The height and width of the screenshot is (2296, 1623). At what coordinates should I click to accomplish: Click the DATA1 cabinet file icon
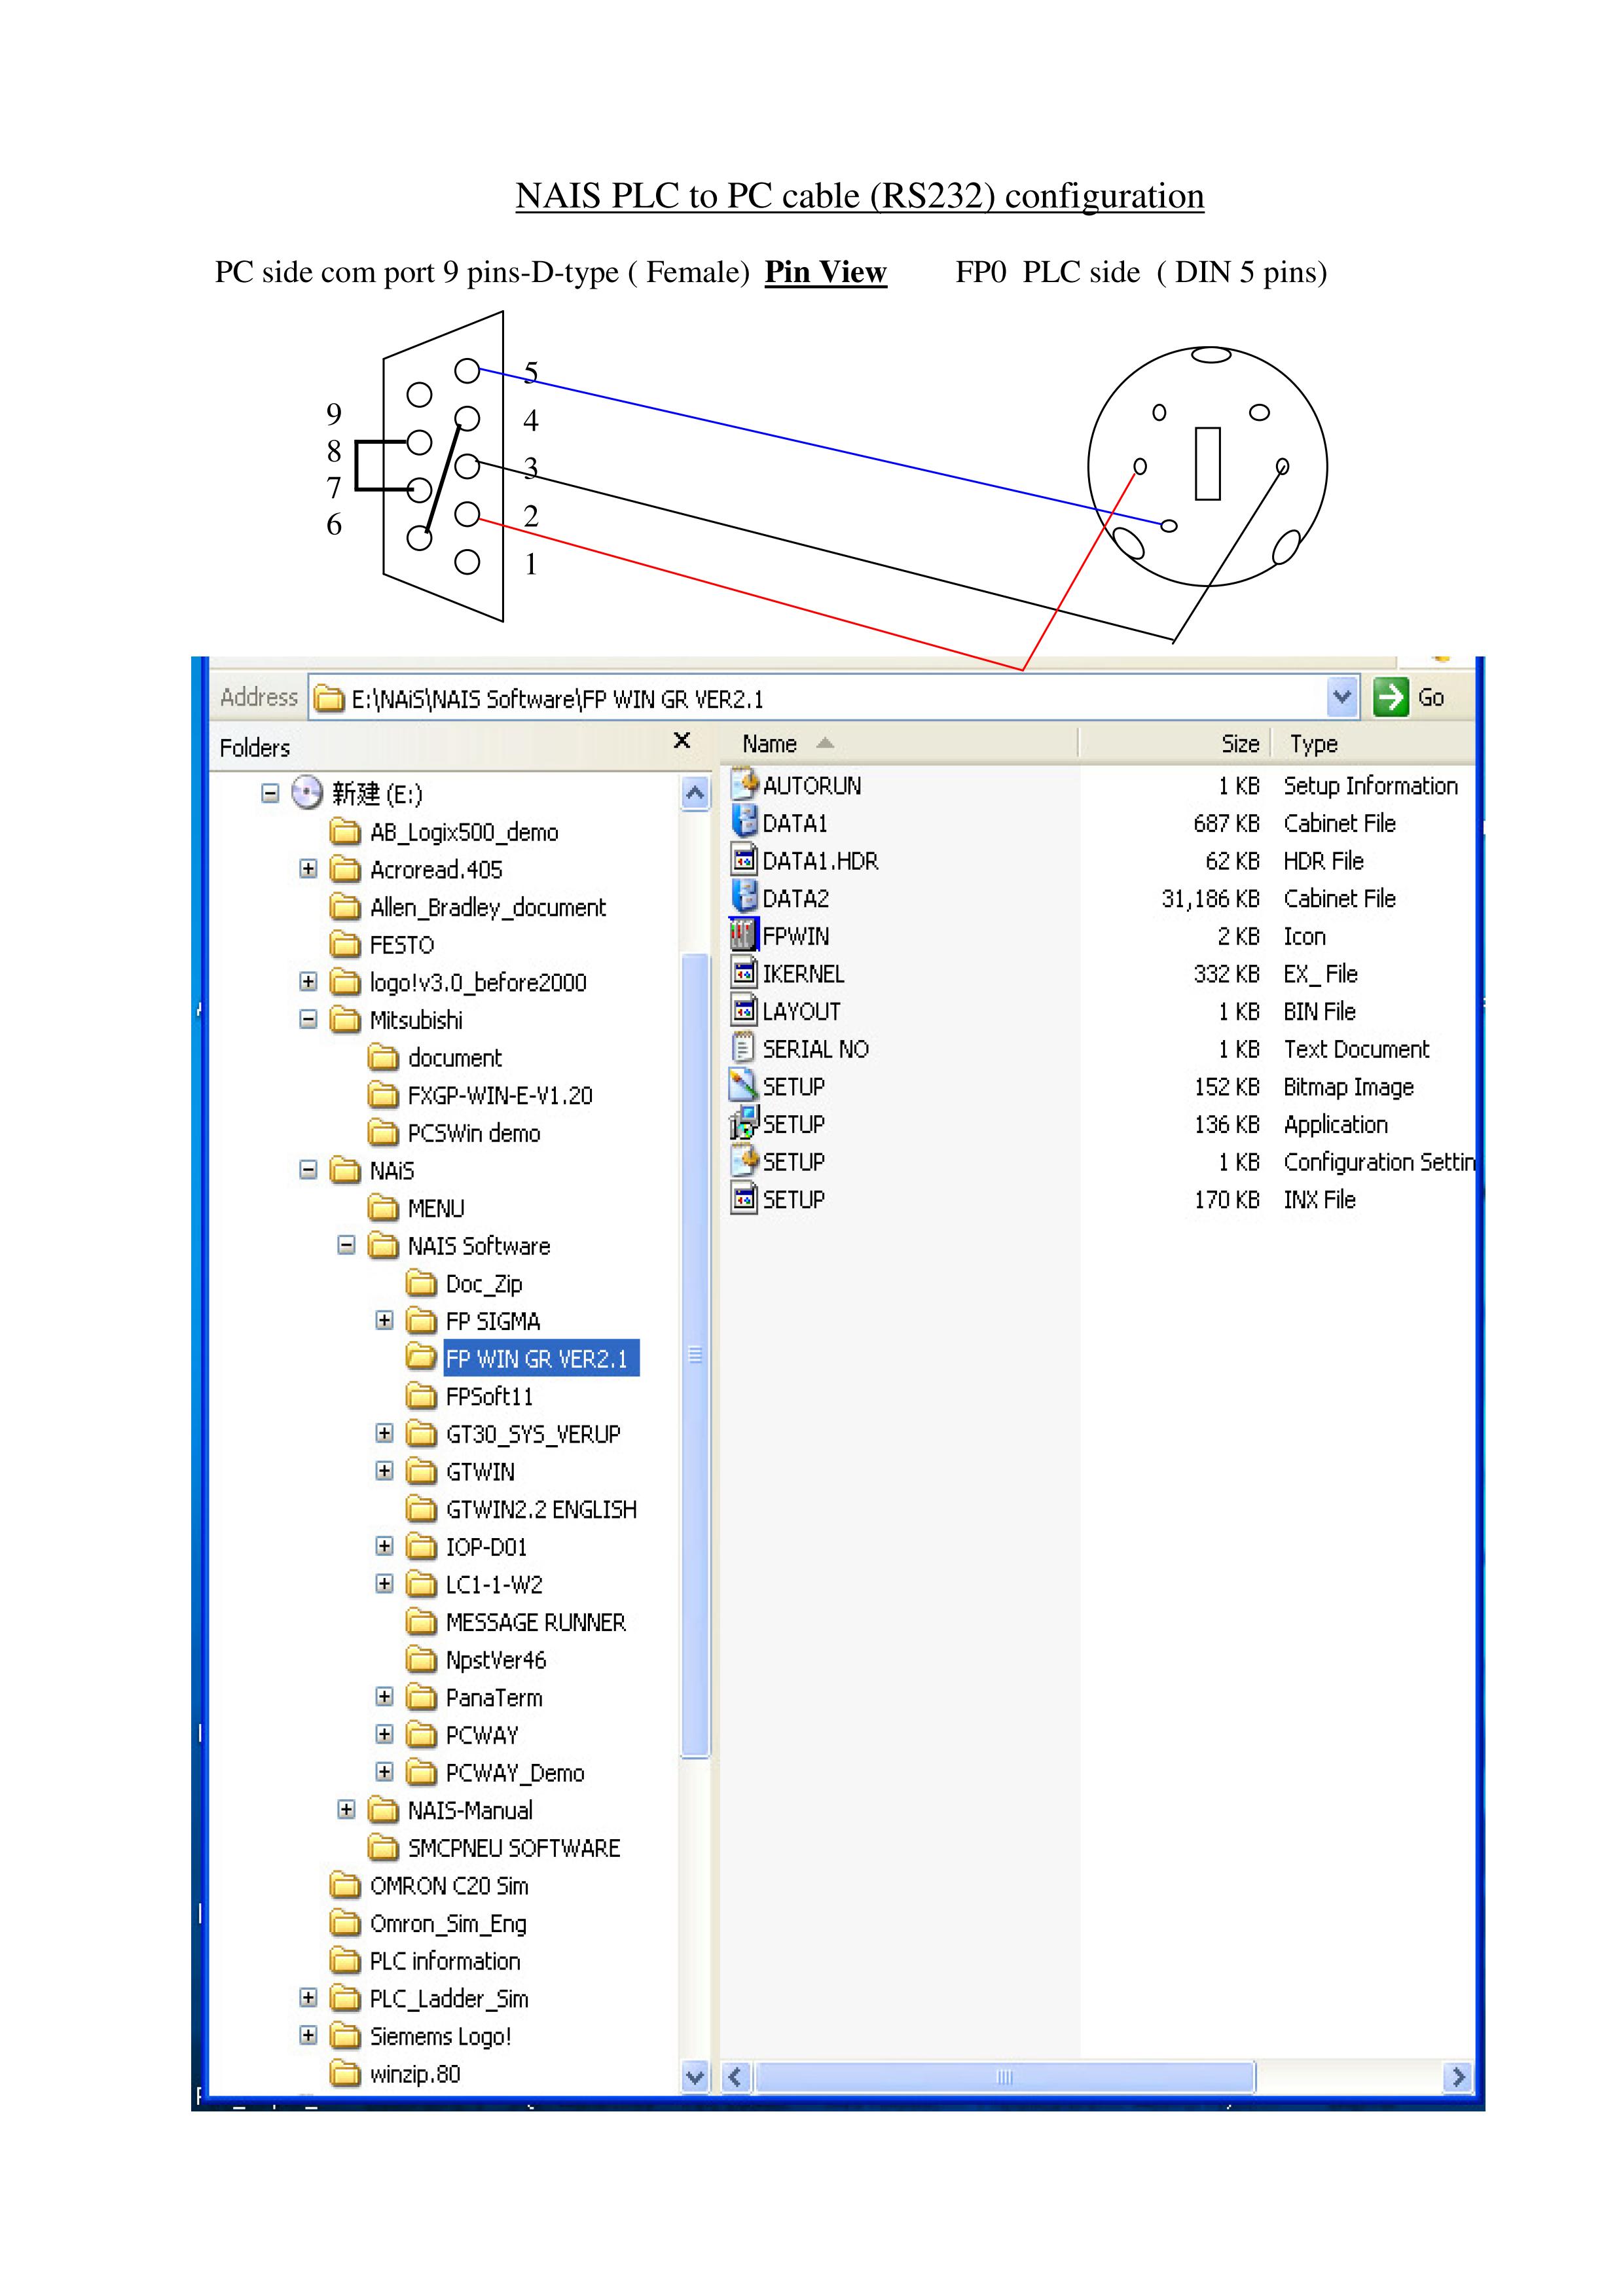[743, 822]
